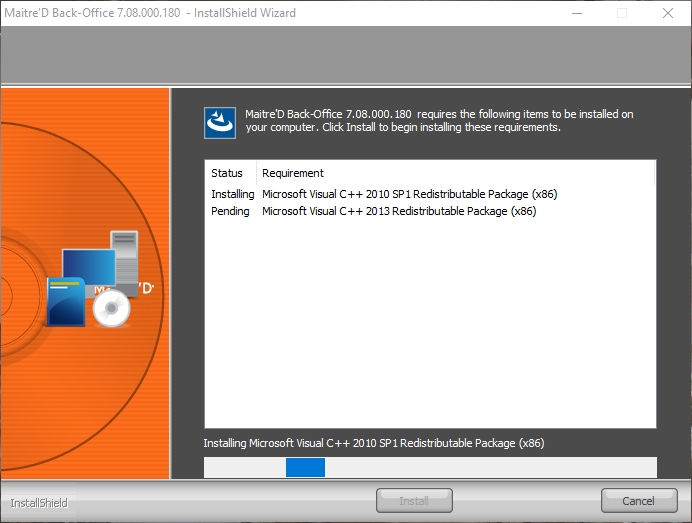Screen dimensions: 692x523
Task: Click the monitor graphic in the banner
Action: [x=88, y=268]
